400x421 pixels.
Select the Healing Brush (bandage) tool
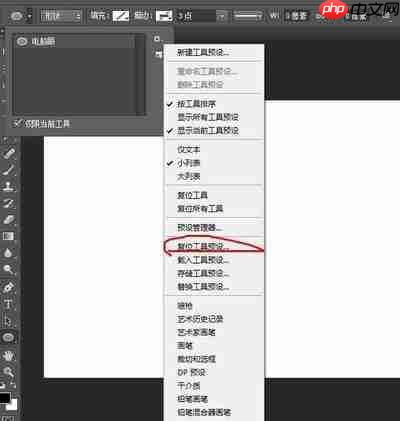click(9, 154)
